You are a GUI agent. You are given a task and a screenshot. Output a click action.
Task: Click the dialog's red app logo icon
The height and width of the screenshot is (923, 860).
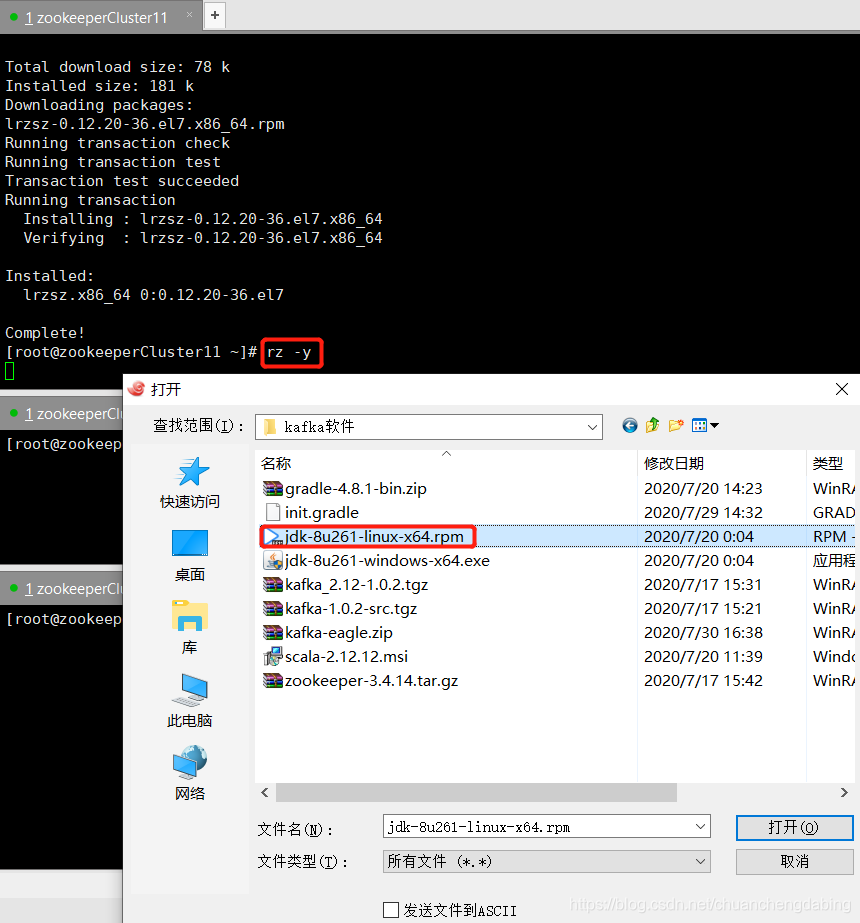click(x=137, y=389)
